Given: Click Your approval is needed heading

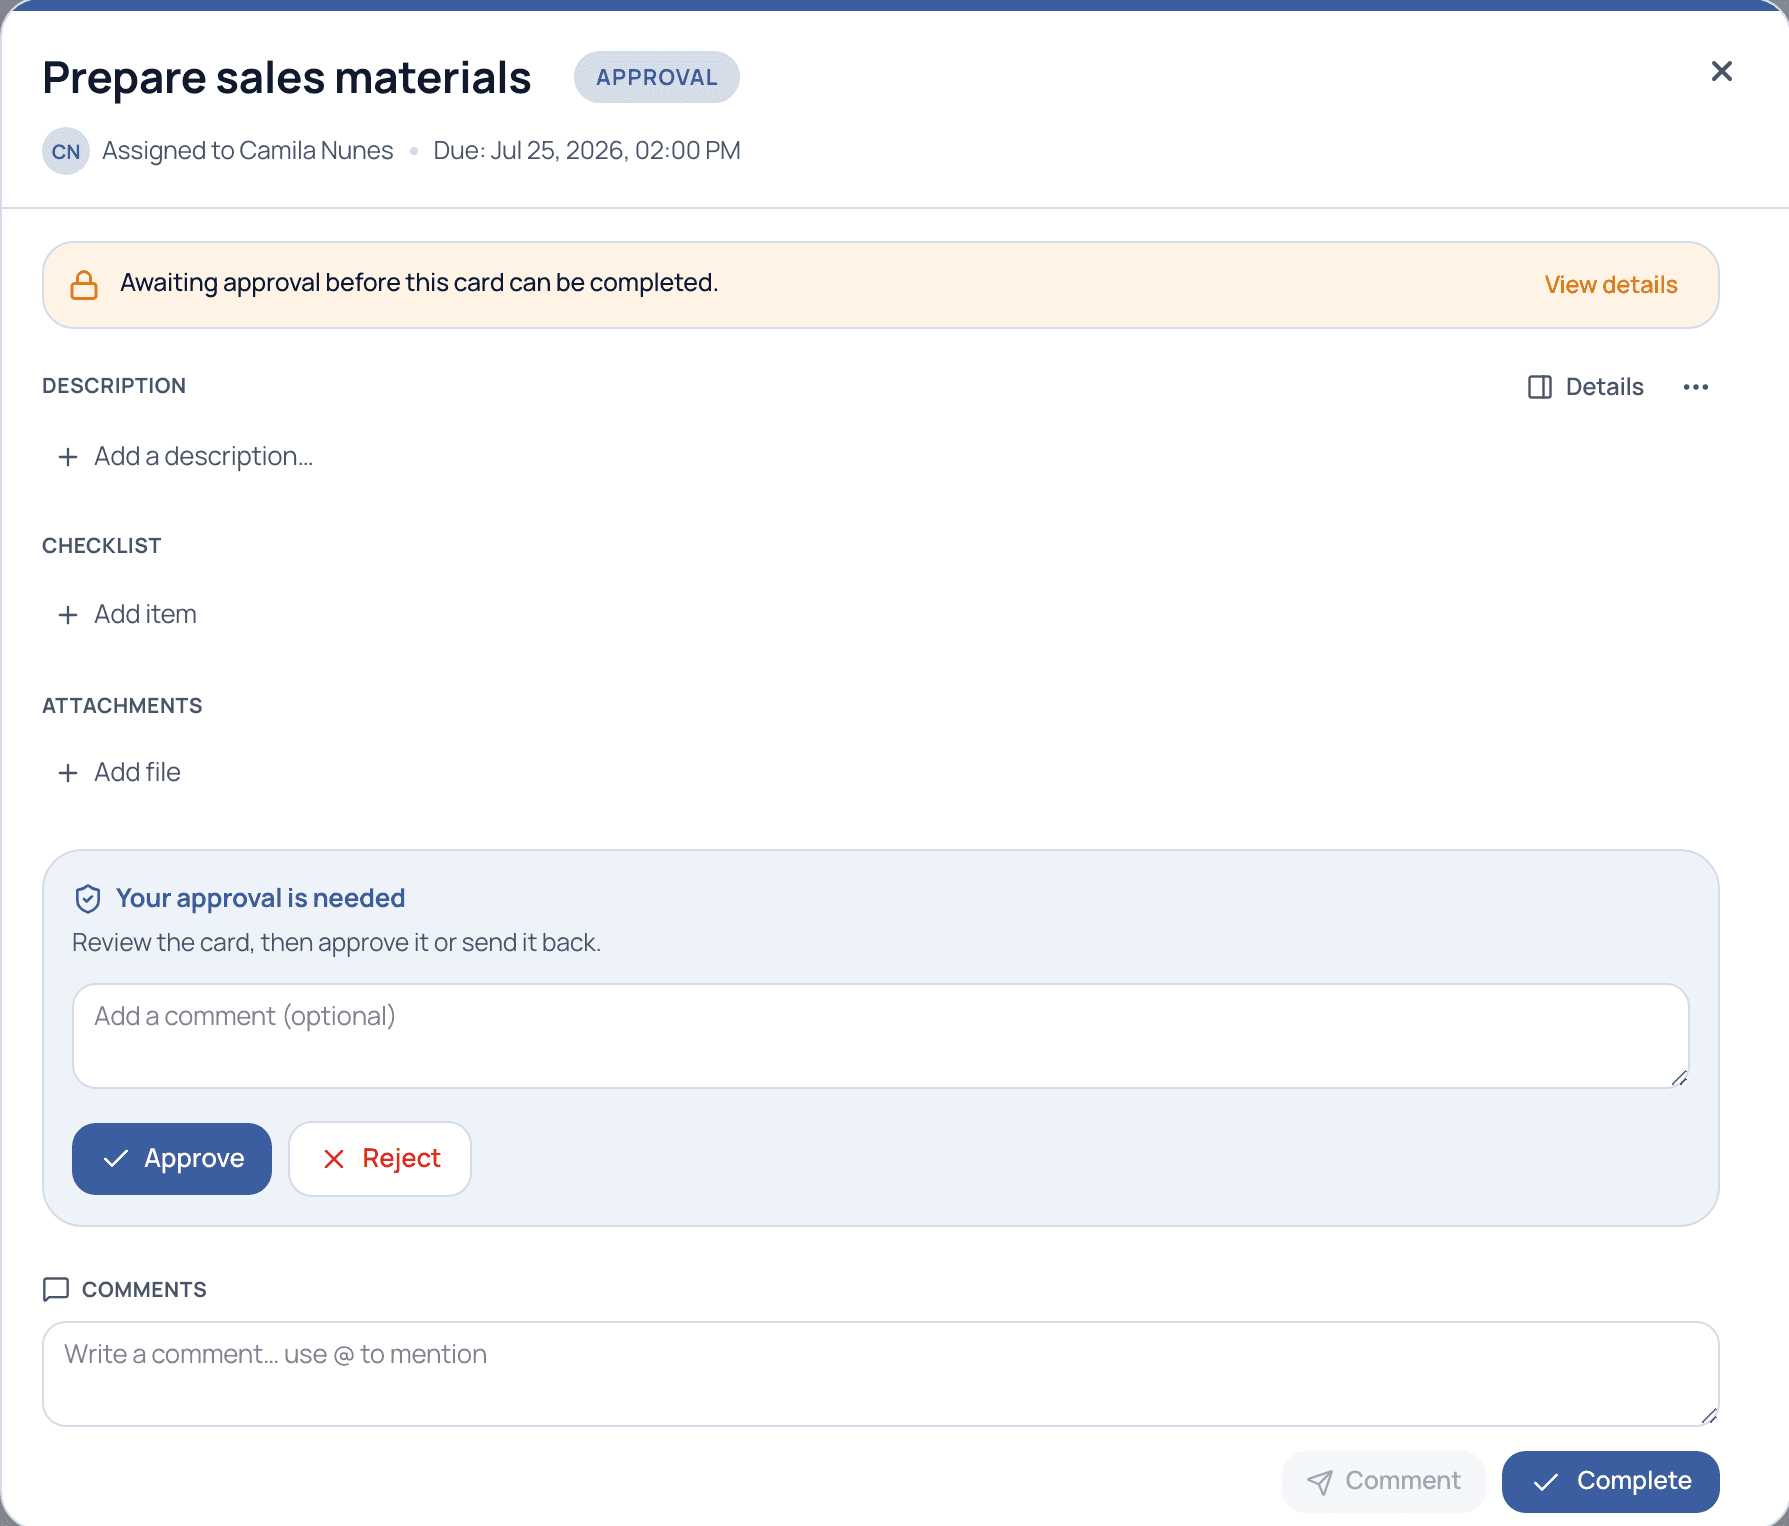Looking at the screenshot, I should coord(260,899).
